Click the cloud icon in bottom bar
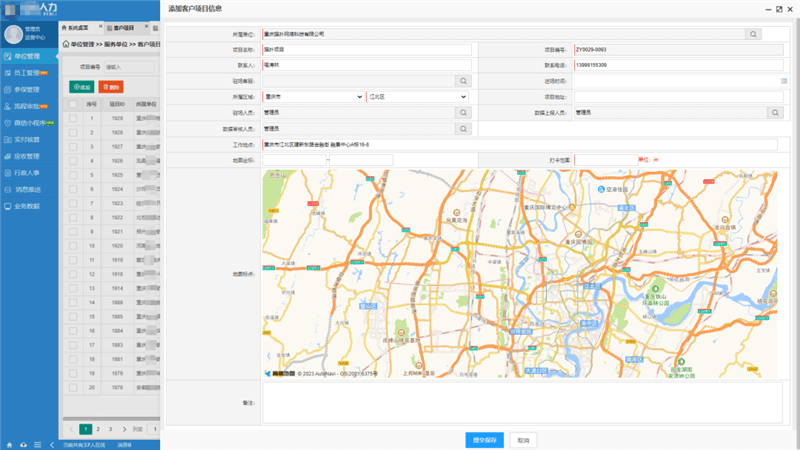The height and width of the screenshot is (450, 800). pyautogui.click(x=23, y=445)
